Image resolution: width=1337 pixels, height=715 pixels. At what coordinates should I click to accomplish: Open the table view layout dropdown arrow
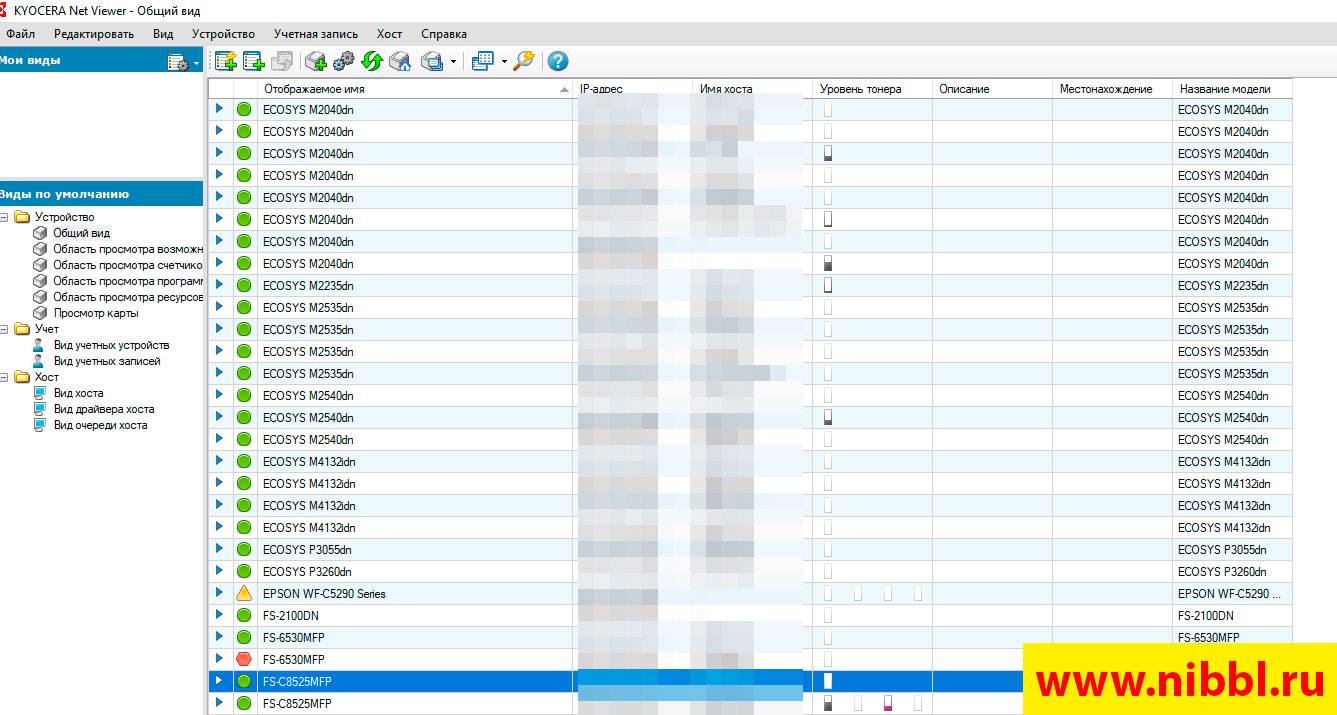click(504, 62)
